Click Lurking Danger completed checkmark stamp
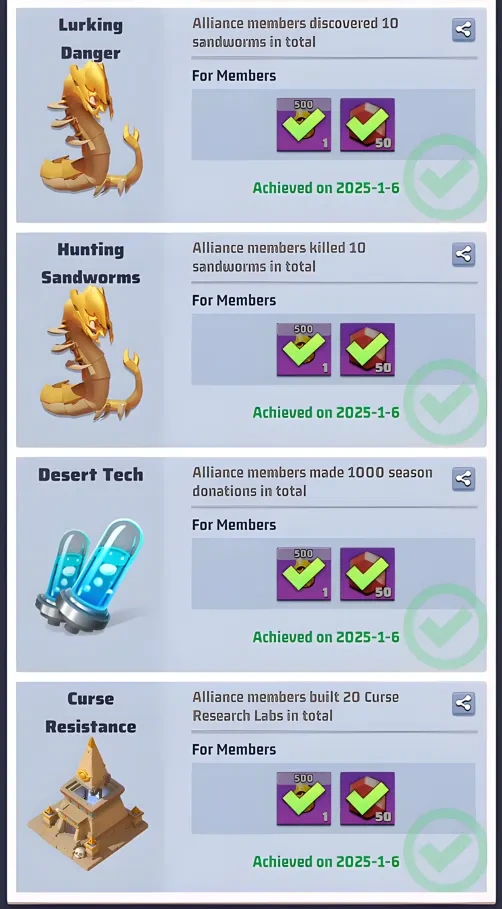Viewport: 502px width, 909px height. pyautogui.click(x=445, y=177)
